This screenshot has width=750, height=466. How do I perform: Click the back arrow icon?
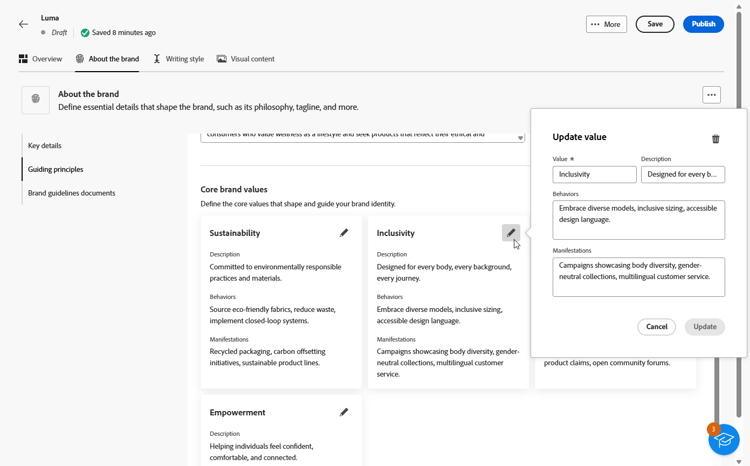click(x=24, y=24)
